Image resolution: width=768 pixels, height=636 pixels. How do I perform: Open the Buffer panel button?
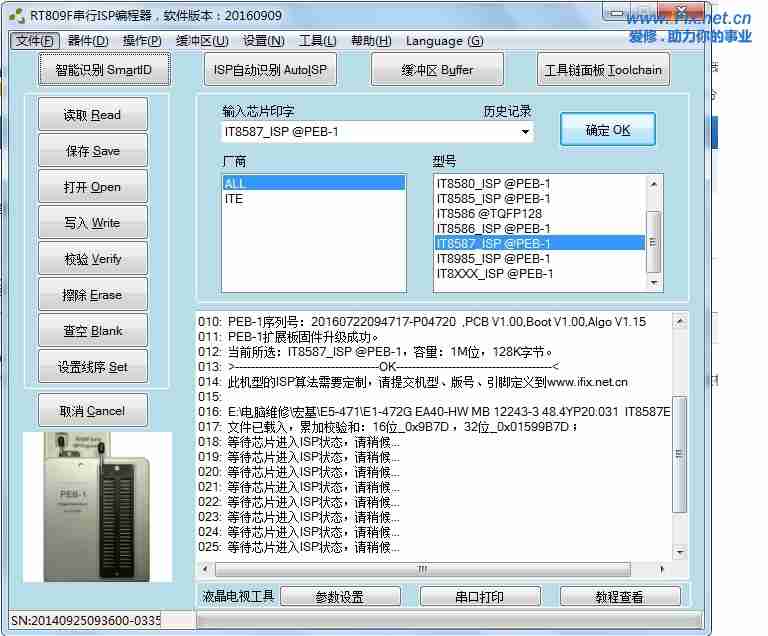pyautogui.click(x=437, y=70)
